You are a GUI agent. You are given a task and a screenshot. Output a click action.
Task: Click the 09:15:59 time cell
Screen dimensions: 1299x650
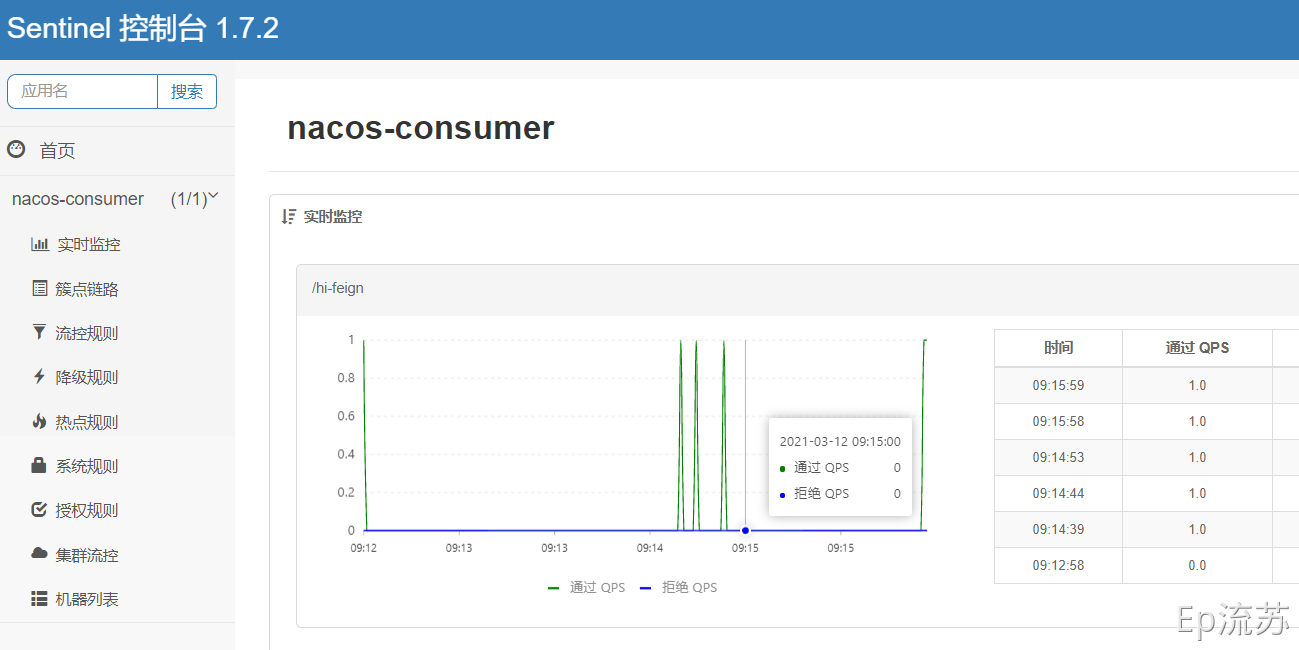click(x=1058, y=385)
